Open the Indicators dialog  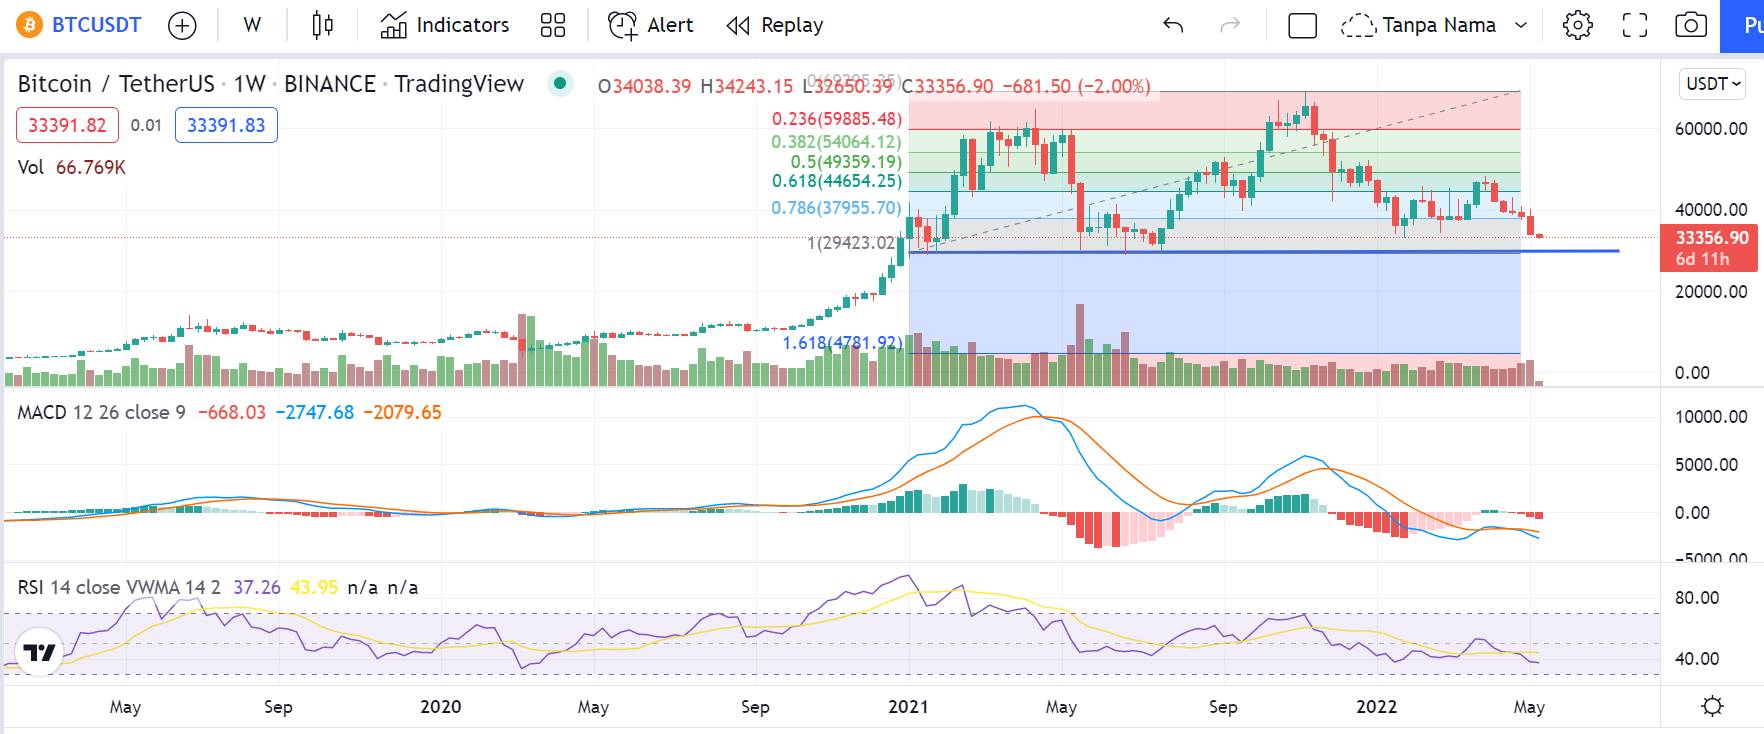[x=445, y=25]
